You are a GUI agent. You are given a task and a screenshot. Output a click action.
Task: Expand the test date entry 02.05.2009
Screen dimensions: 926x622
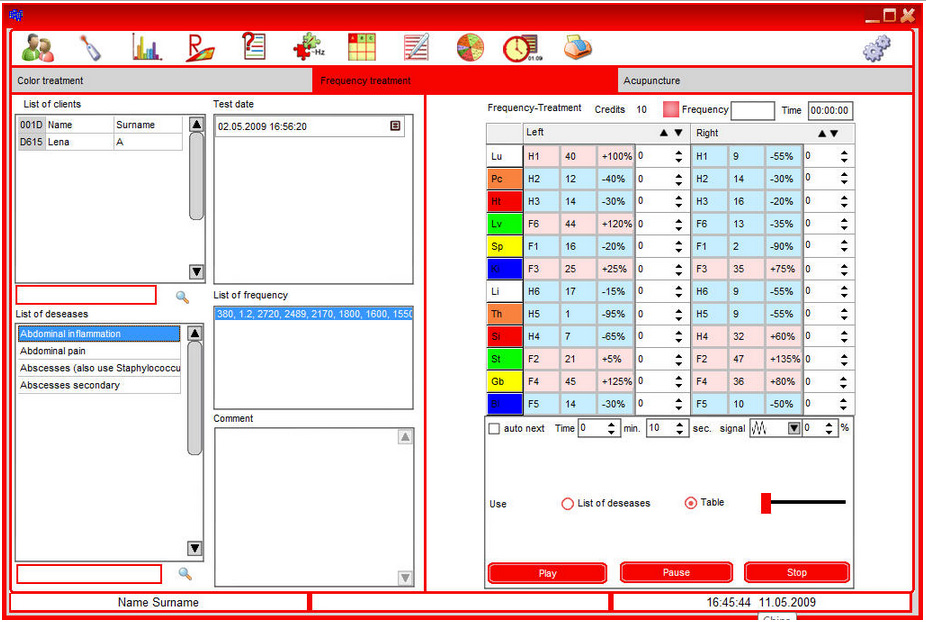pyautogui.click(x=395, y=127)
